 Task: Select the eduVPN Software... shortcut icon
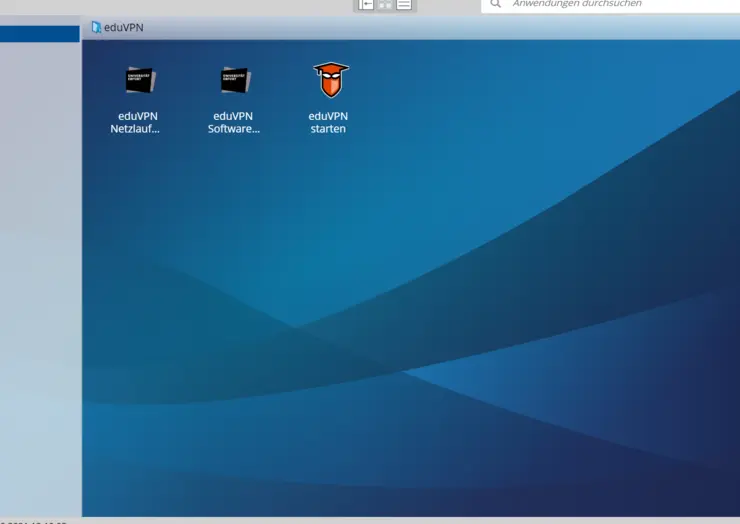[x=234, y=80]
